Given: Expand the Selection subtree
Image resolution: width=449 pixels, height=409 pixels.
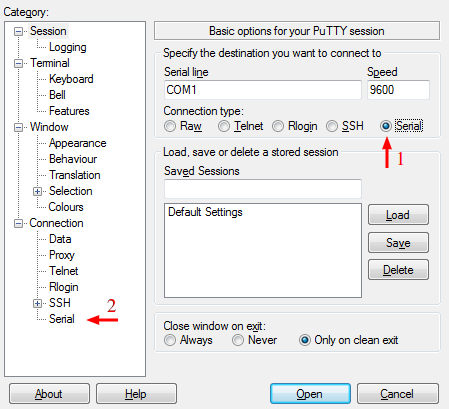Looking at the screenshot, I should (37, 191).
